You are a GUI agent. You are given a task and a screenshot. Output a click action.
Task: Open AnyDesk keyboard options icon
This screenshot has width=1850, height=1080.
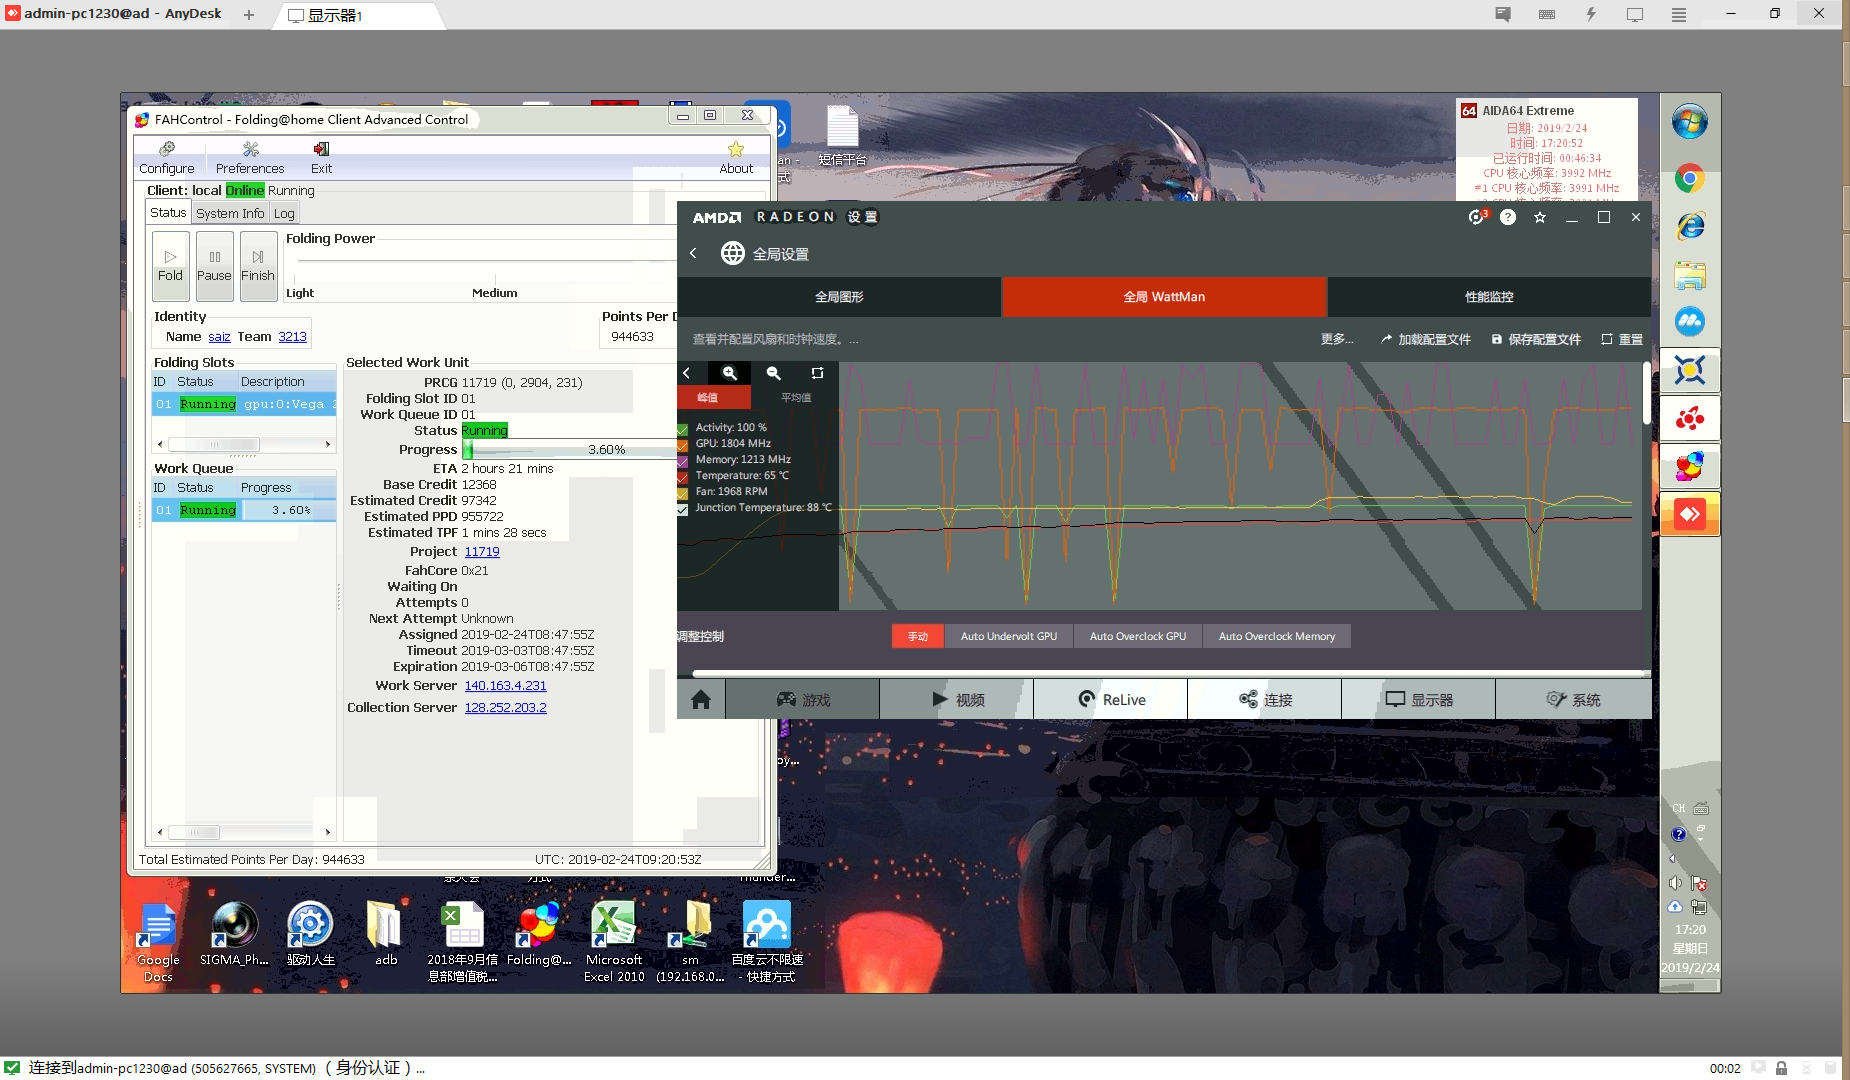1547,14
